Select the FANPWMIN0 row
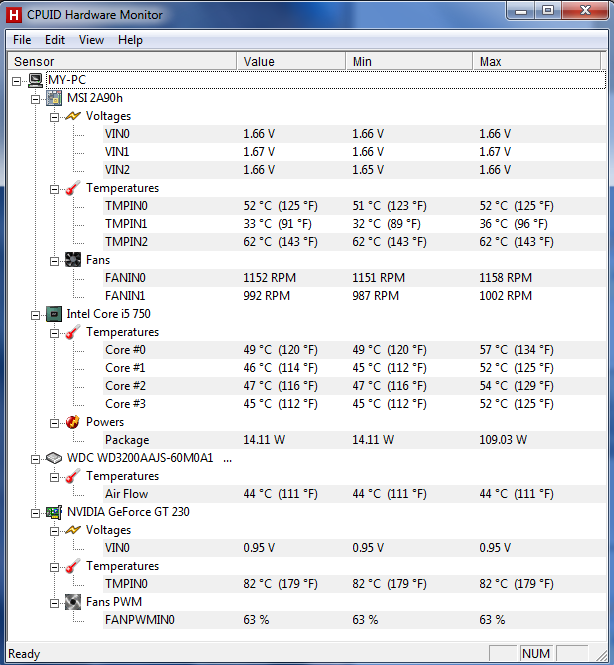614x665 pixels. point(354,620)
